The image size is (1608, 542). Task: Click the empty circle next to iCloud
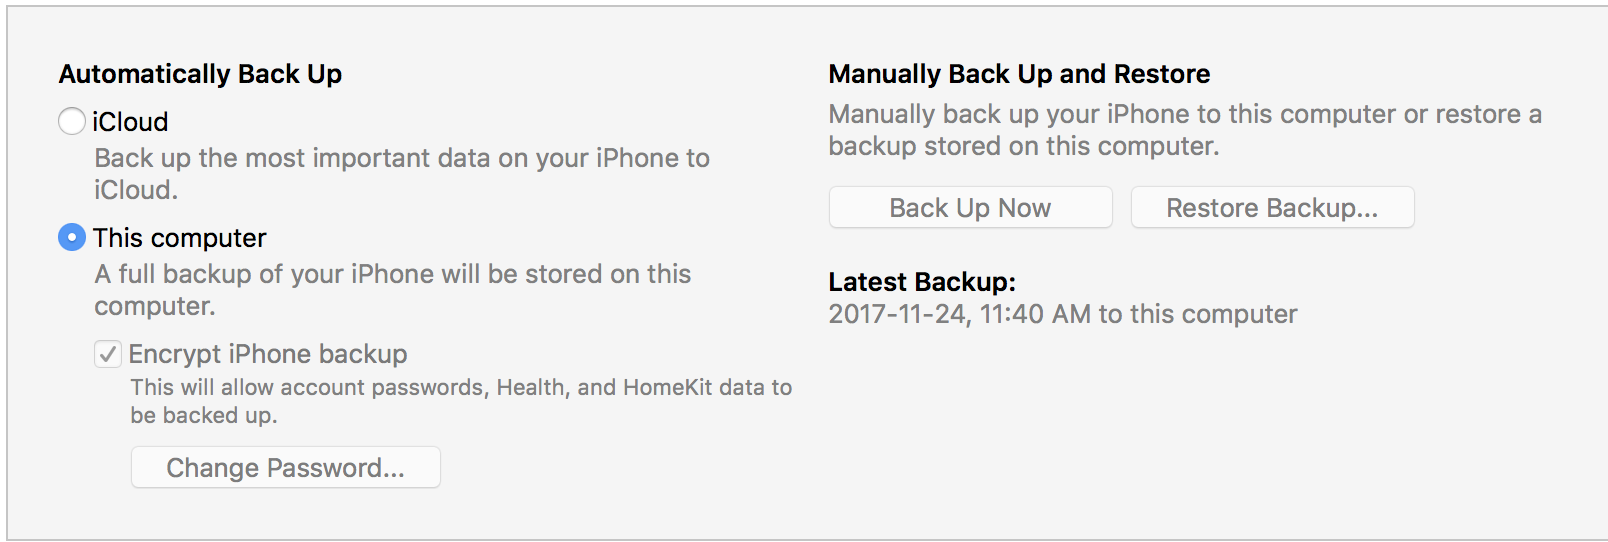pos(72,122)
